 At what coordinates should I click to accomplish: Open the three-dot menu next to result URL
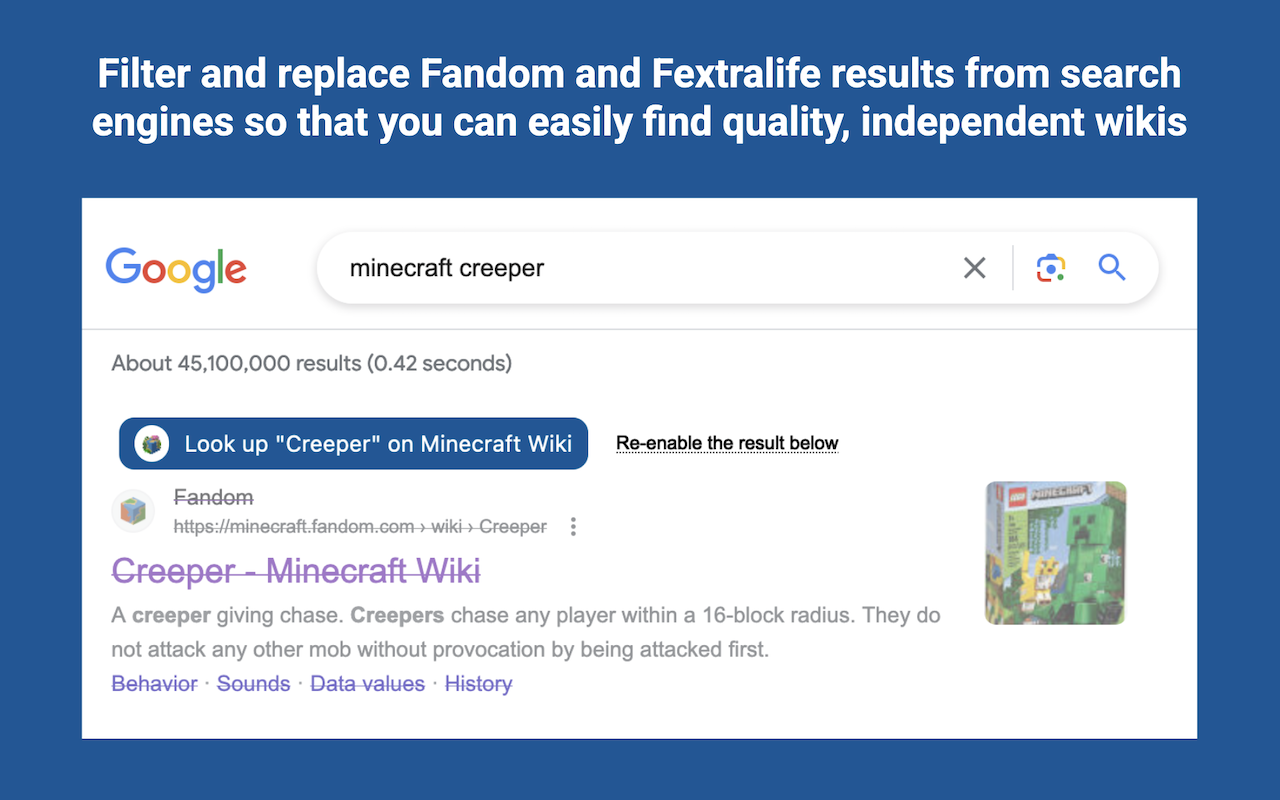tap(573, 525)
